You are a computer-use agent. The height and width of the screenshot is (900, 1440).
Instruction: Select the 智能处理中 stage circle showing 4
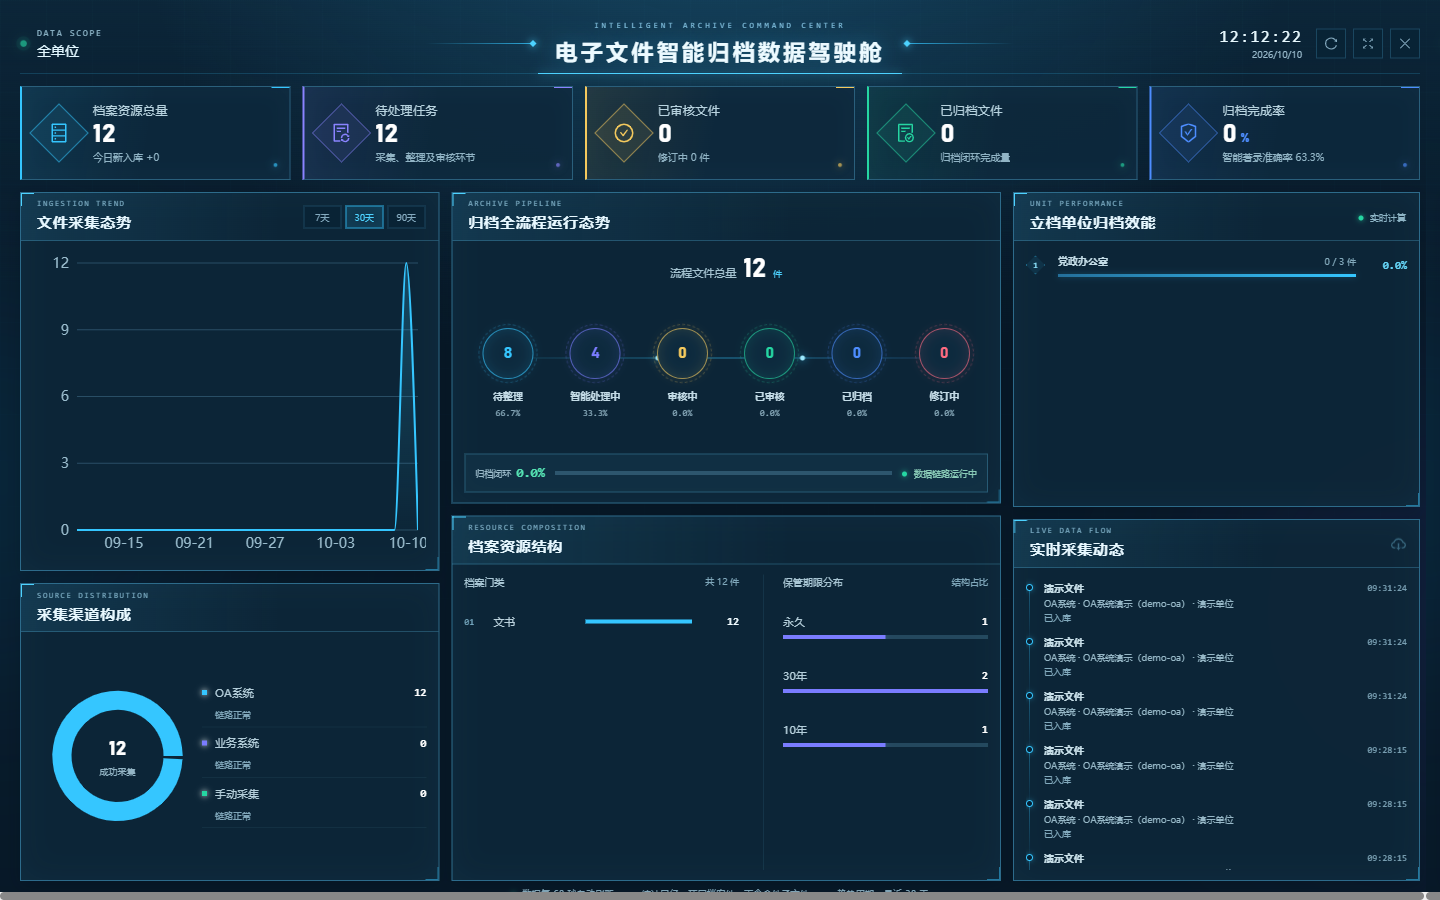point(595,353)
